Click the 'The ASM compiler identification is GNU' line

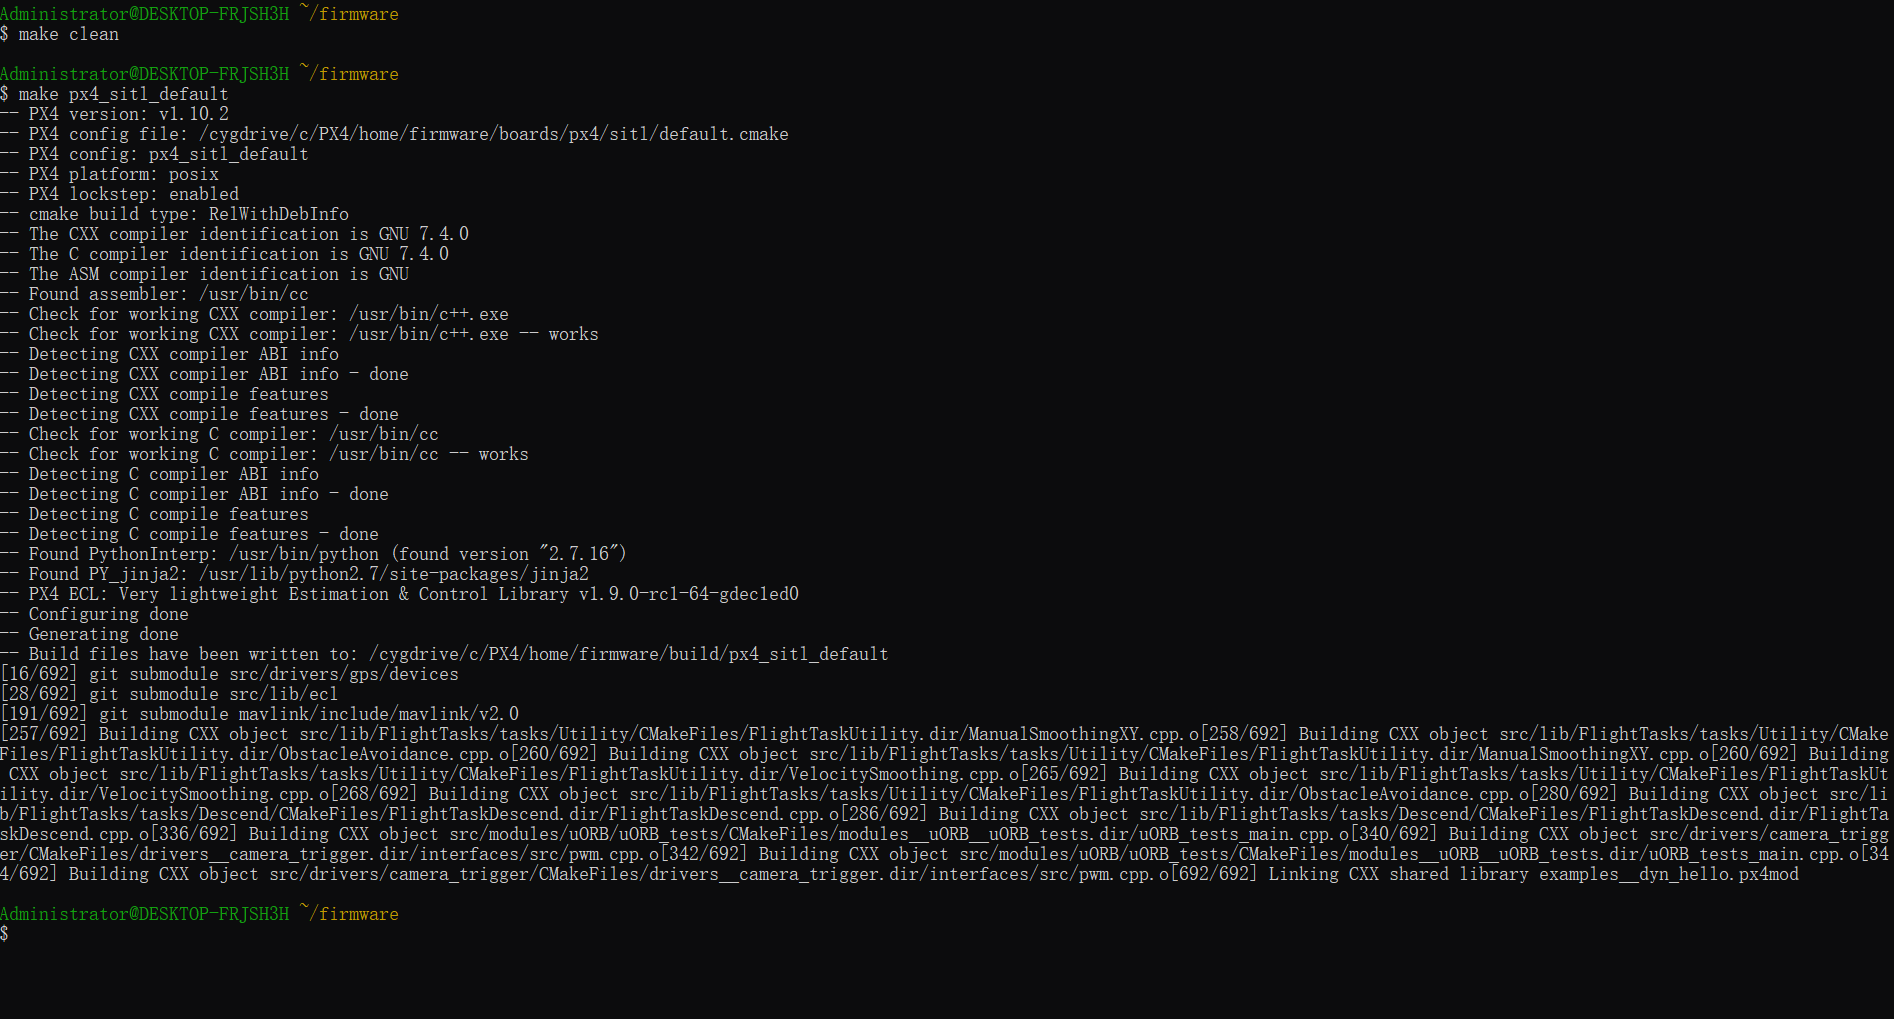click(218, 274)
